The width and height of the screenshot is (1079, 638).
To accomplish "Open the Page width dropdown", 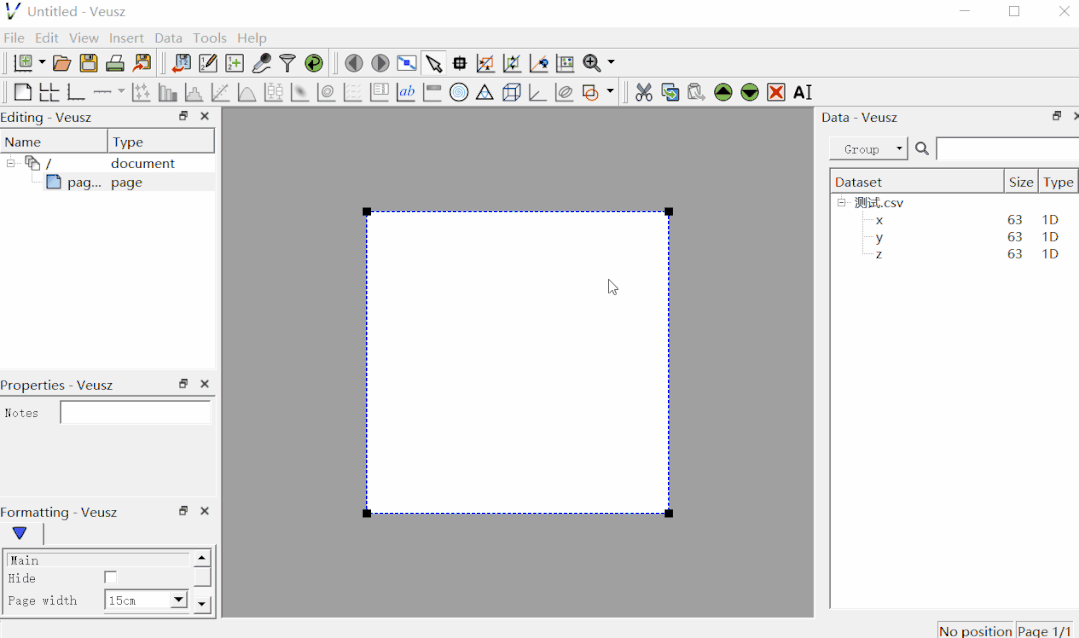I will pyautogui.click(x=179, y=600).
